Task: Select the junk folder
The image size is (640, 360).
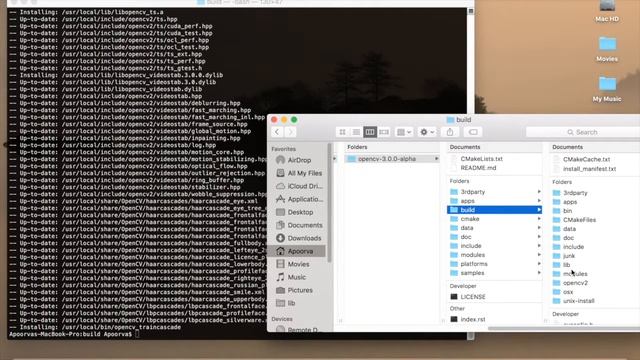Action: tap(569, 256)
